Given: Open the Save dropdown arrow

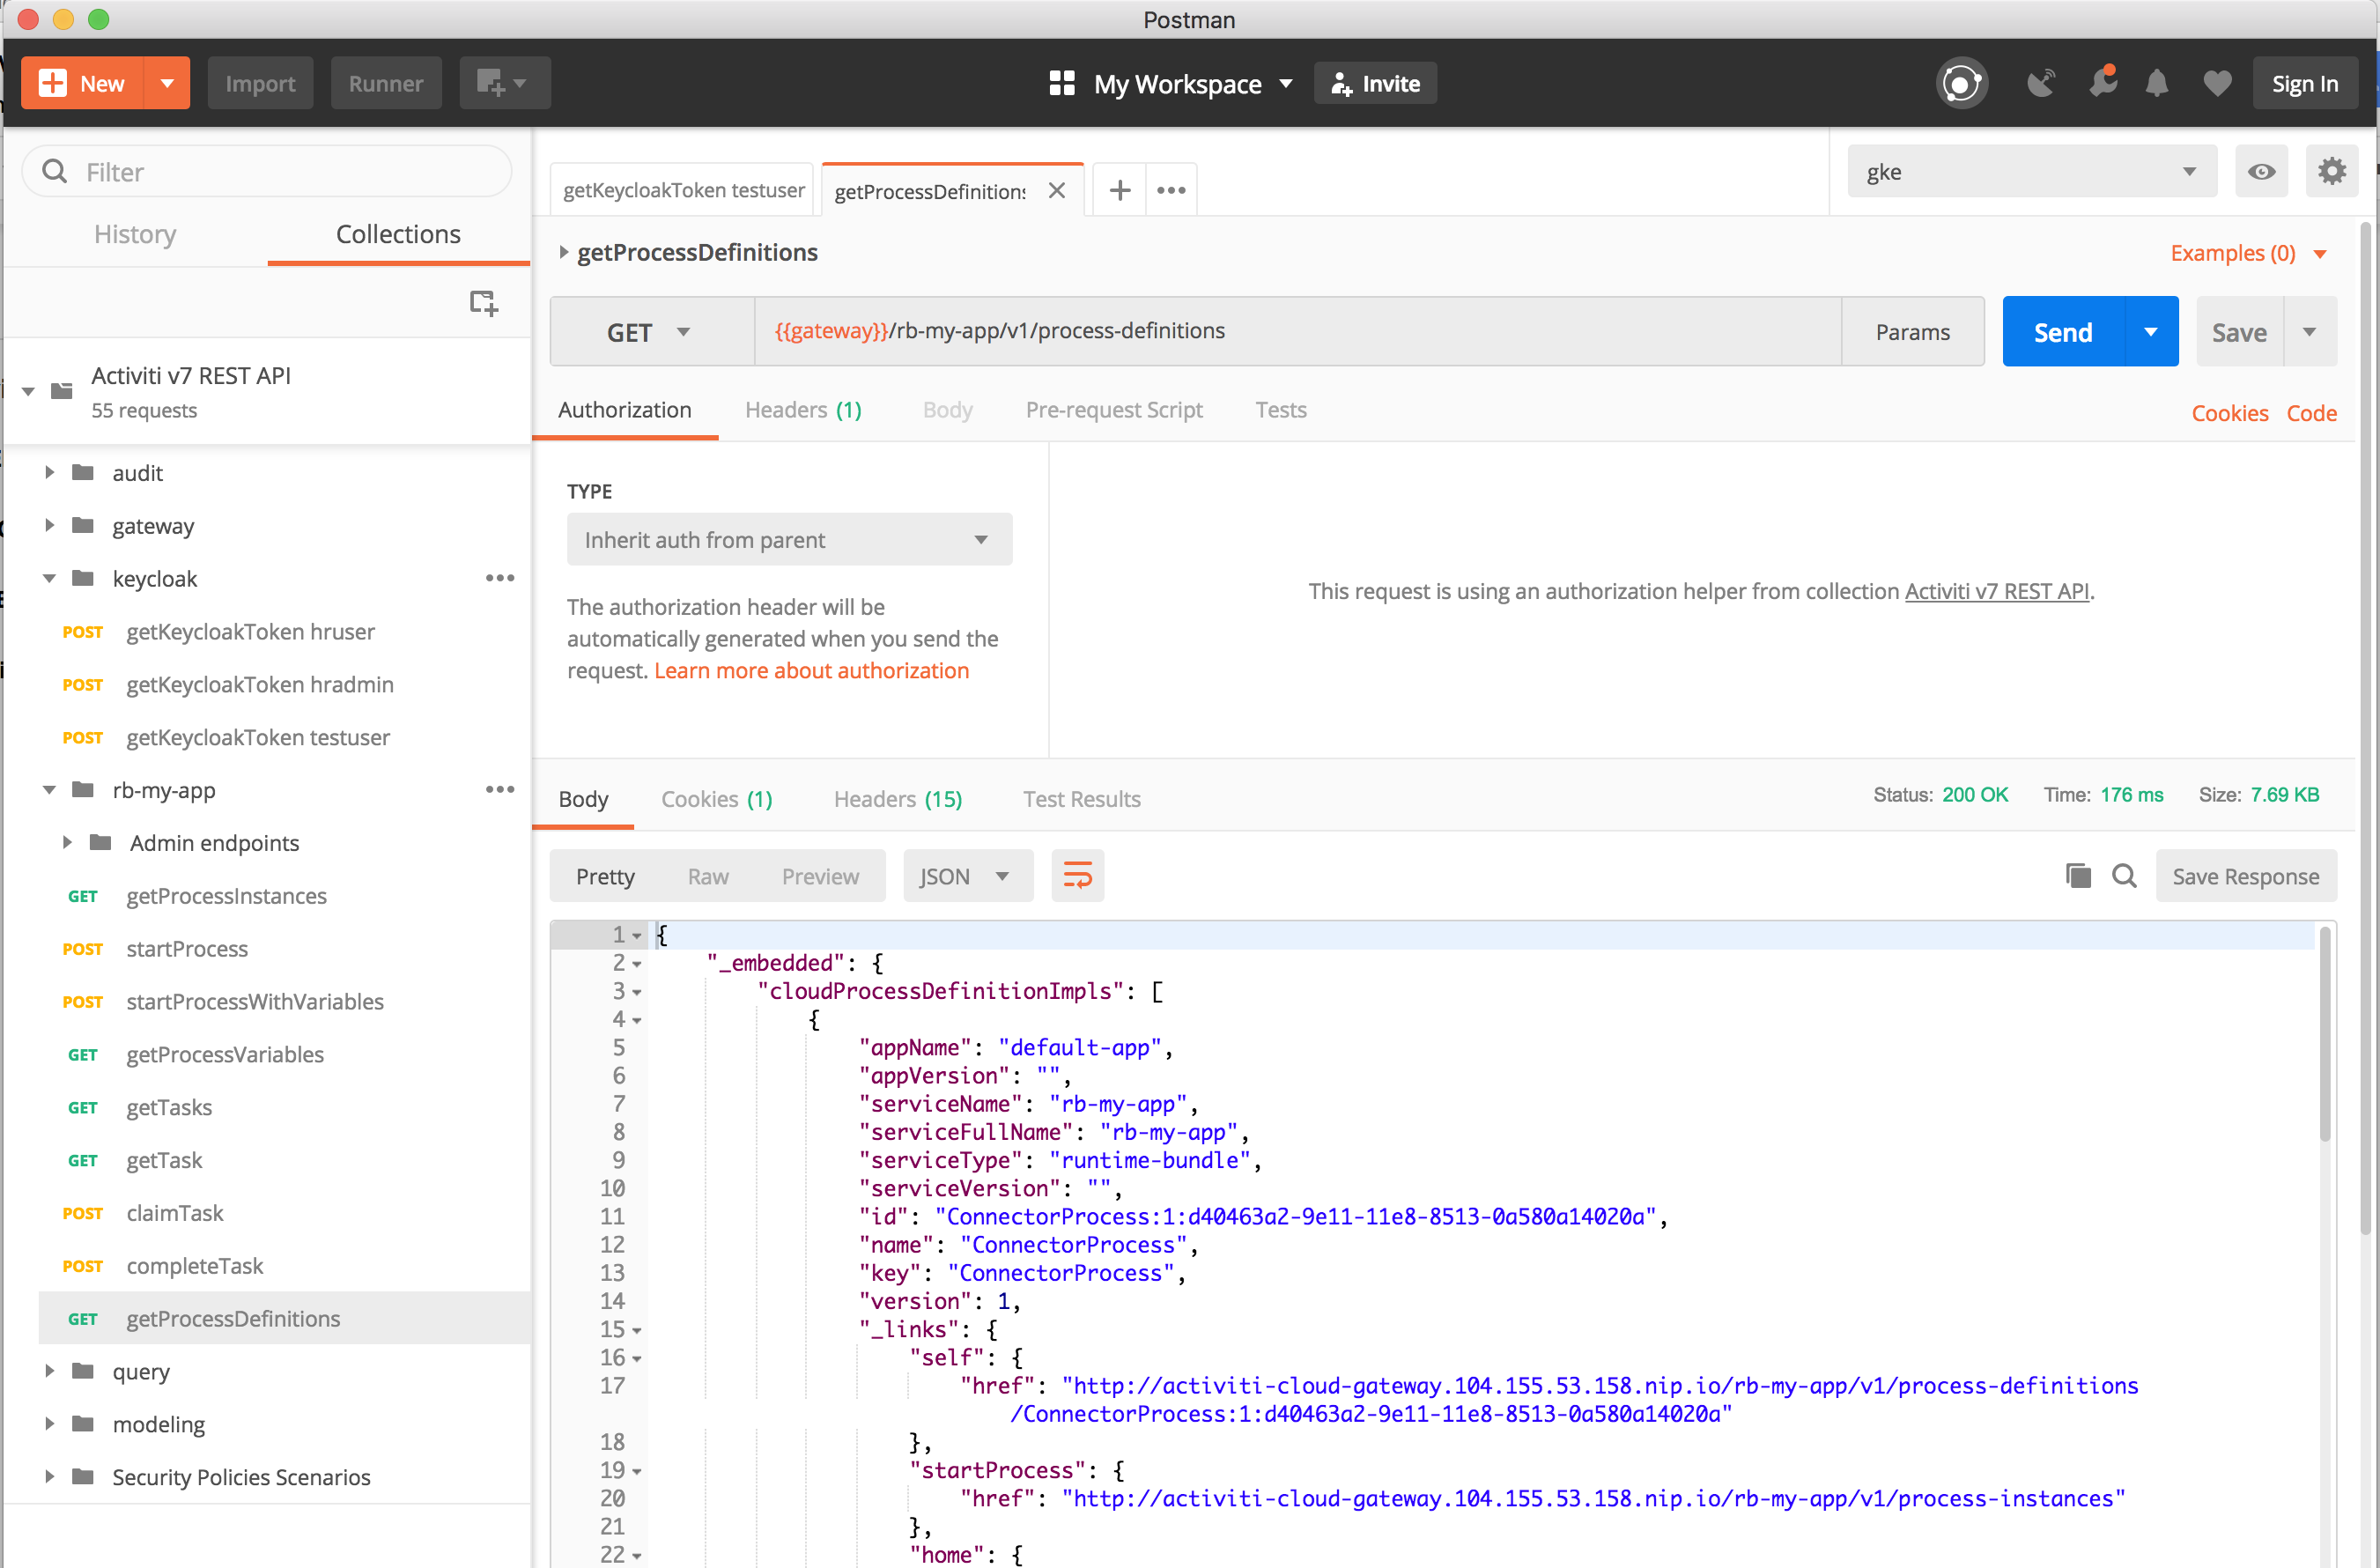Looking at the screenshot, I should (2310, 332).
